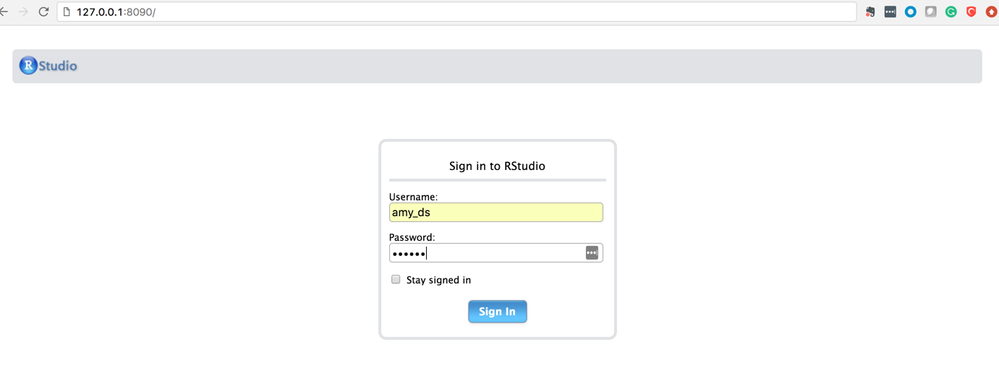
Task: Click the red shield extension icon
Action: pyautogui.click(x=972, y=12)
